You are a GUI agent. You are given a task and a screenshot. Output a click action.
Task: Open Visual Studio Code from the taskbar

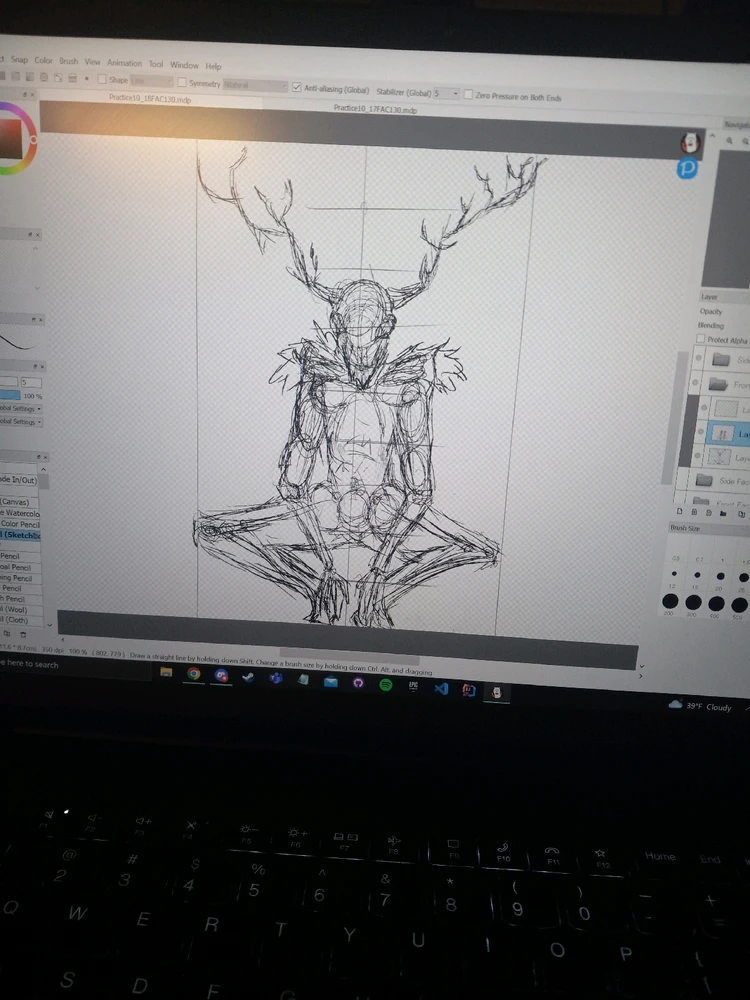[x=441, y=688]
